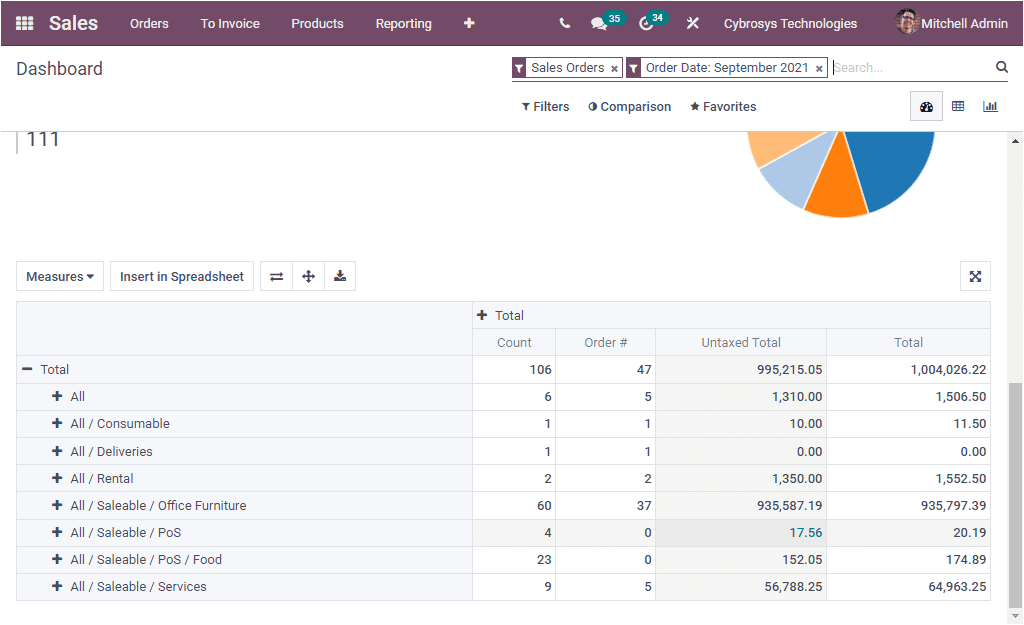1024x625 pixels.
Task: Click the developer tools wrench icon
Action: (692, 22)
